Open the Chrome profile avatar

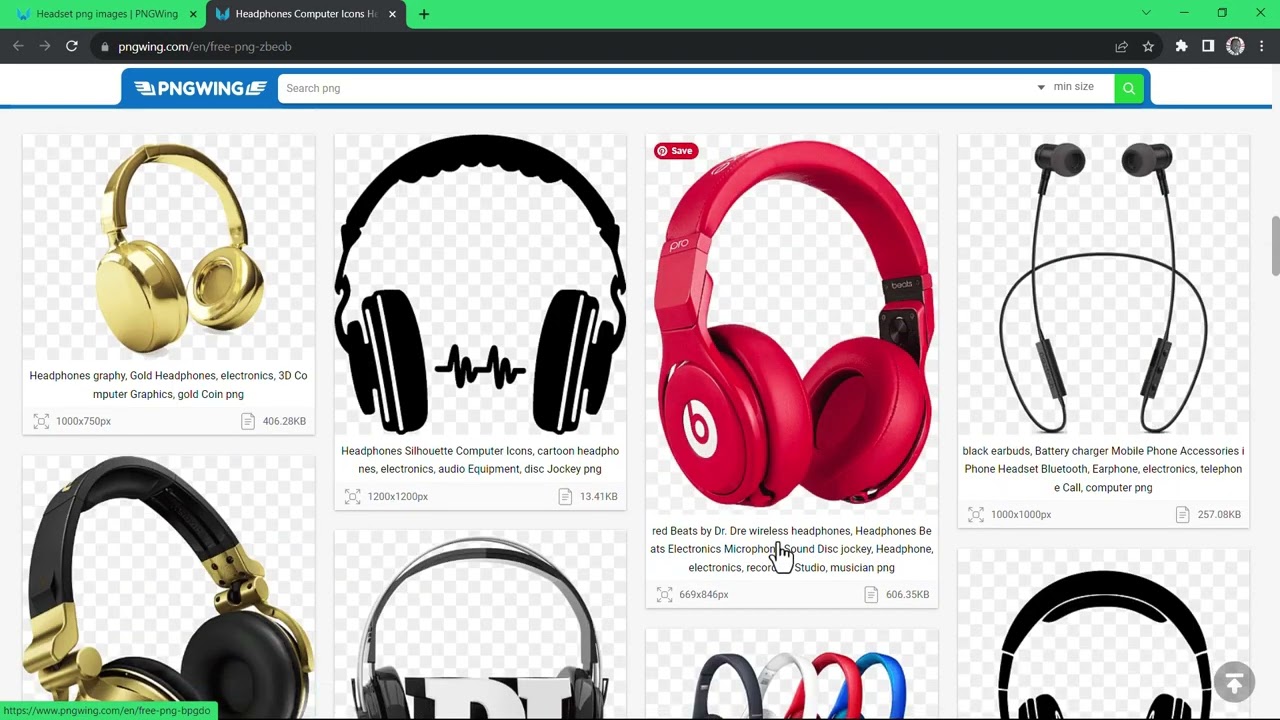pos(1235,46)
